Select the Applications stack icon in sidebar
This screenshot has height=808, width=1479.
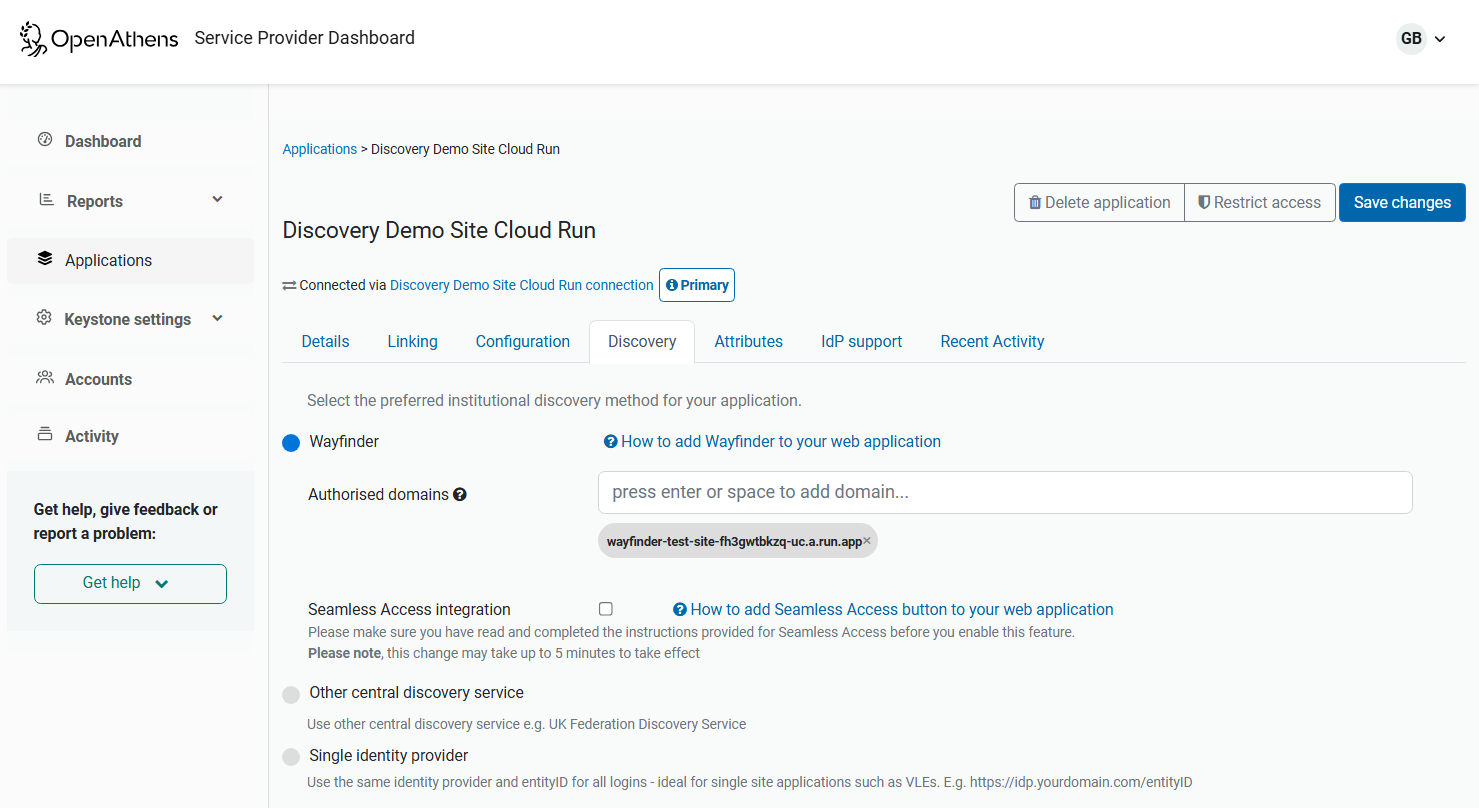pos(44,258)
